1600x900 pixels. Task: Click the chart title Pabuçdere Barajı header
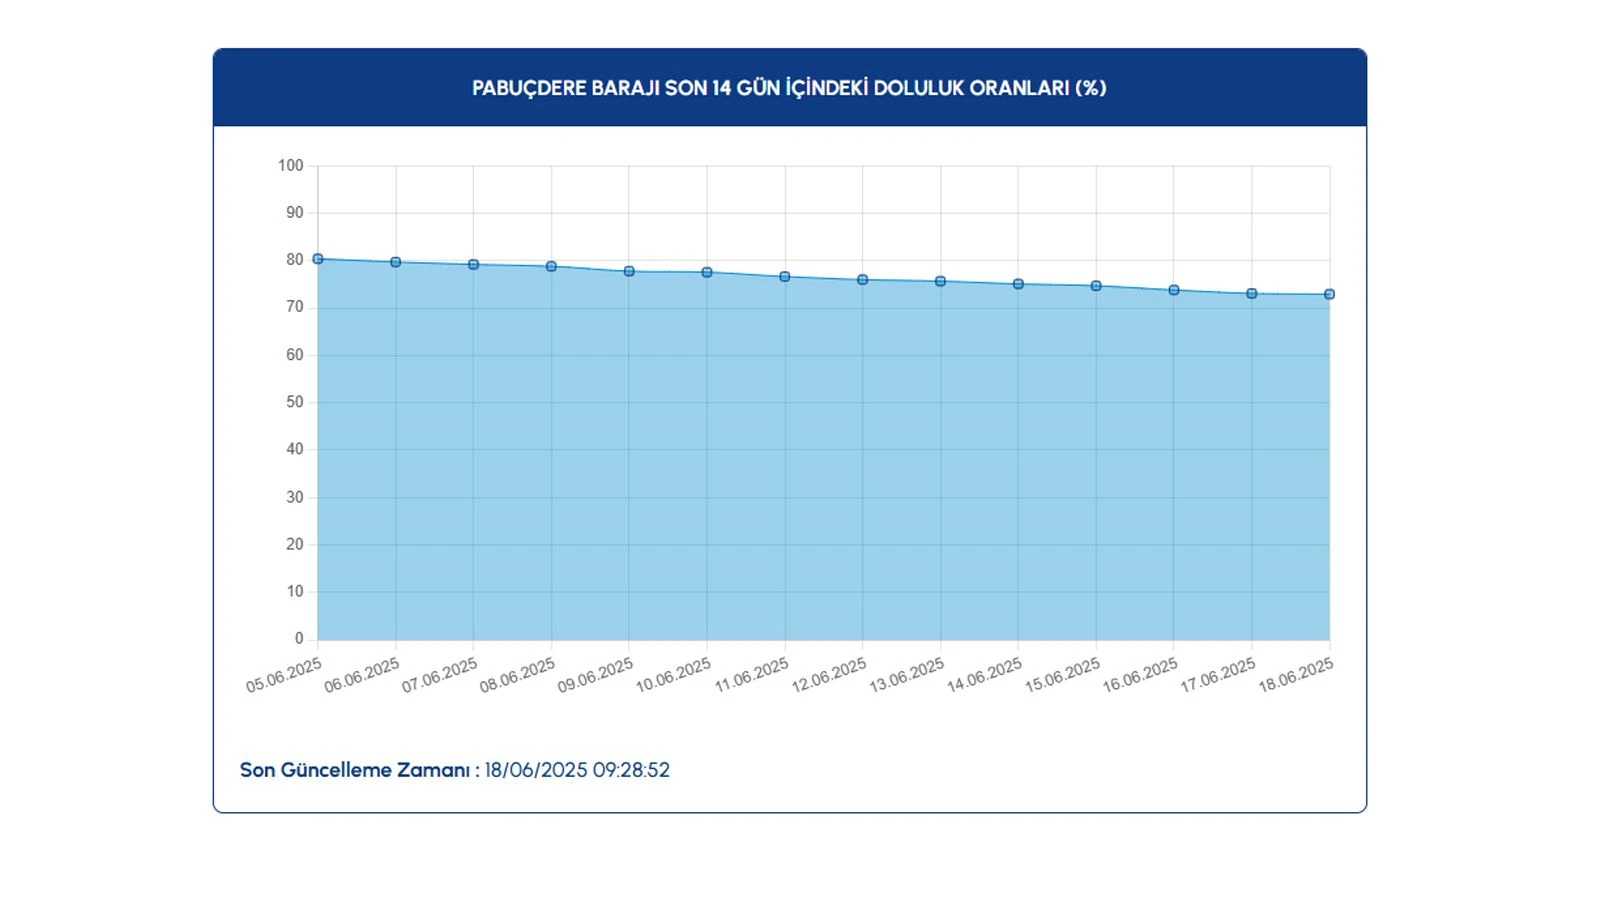pyautogui.click(x=789, y=88)
